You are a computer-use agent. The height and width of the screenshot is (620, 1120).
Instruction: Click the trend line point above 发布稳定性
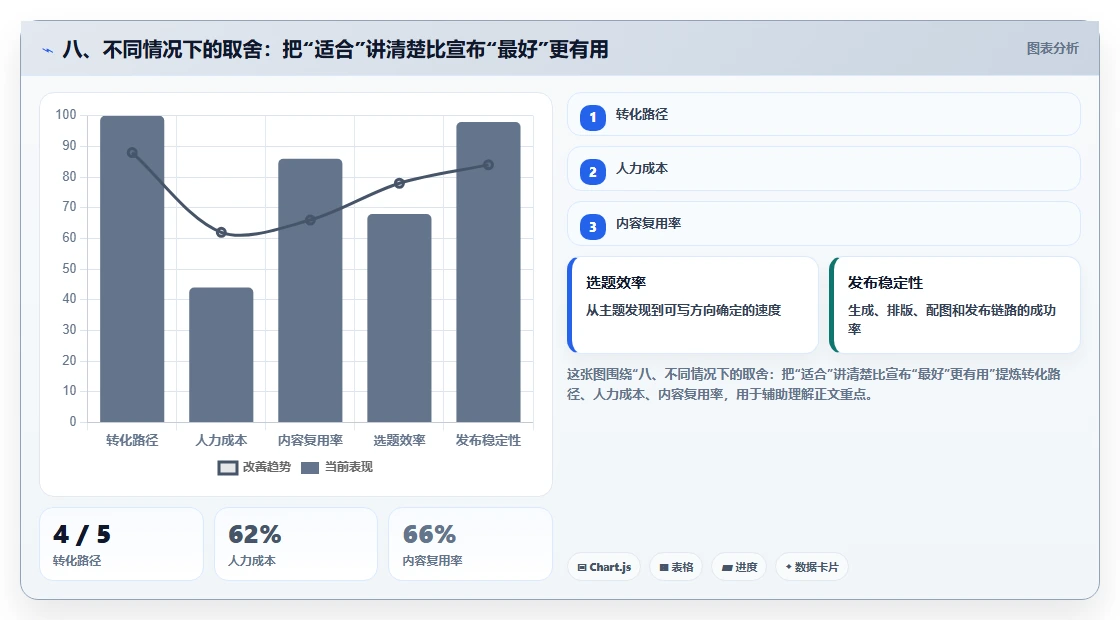489,165
